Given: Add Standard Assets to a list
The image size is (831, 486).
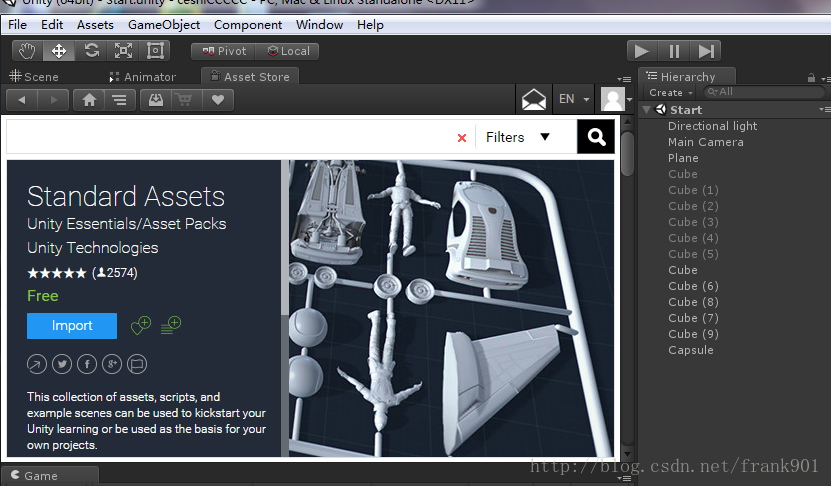Looking at the screenshot, I should 171,325.
